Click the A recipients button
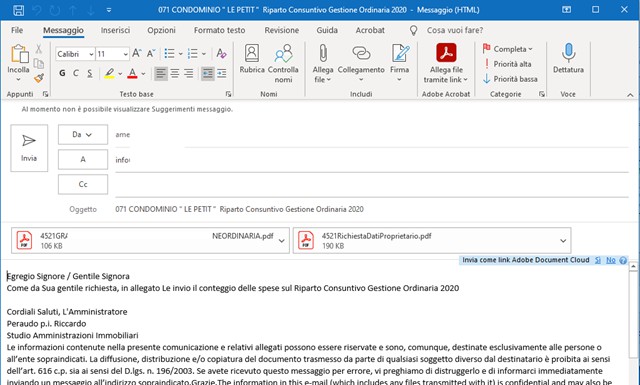 pyautogui.click(x=83, y=159)
